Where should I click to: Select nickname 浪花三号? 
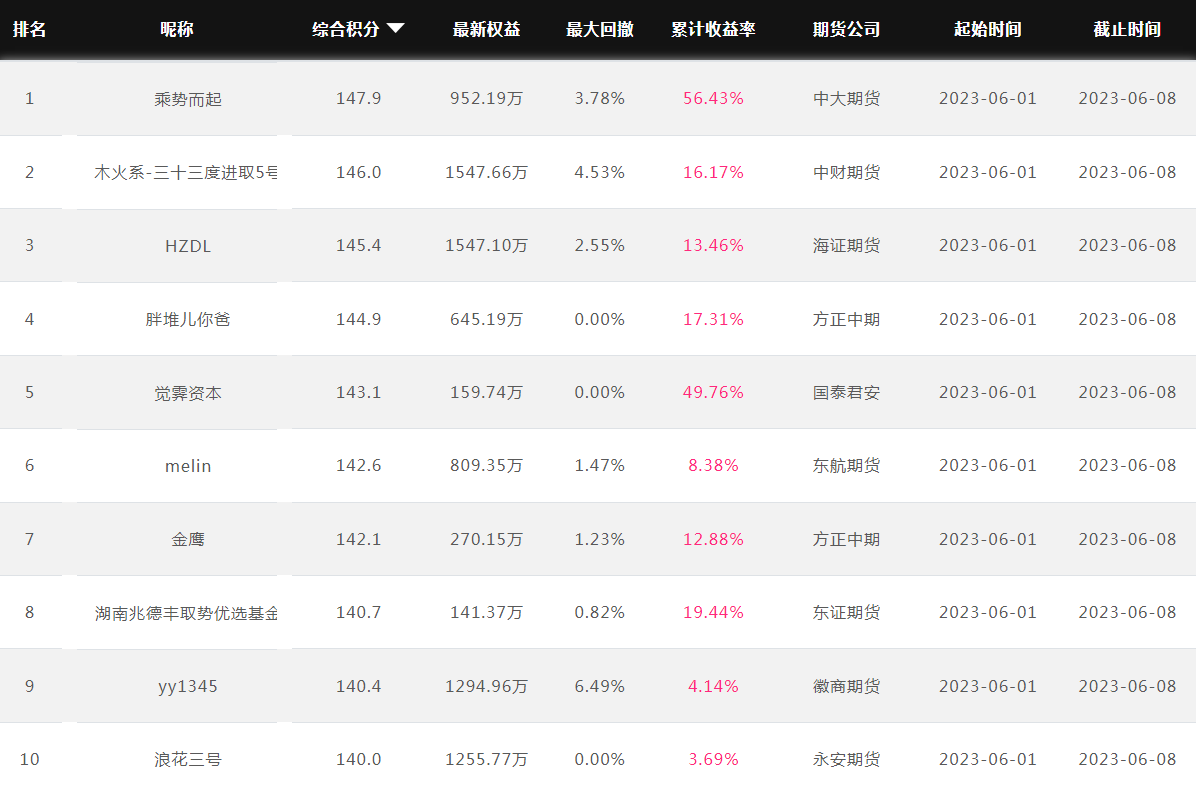click(188, 759)
